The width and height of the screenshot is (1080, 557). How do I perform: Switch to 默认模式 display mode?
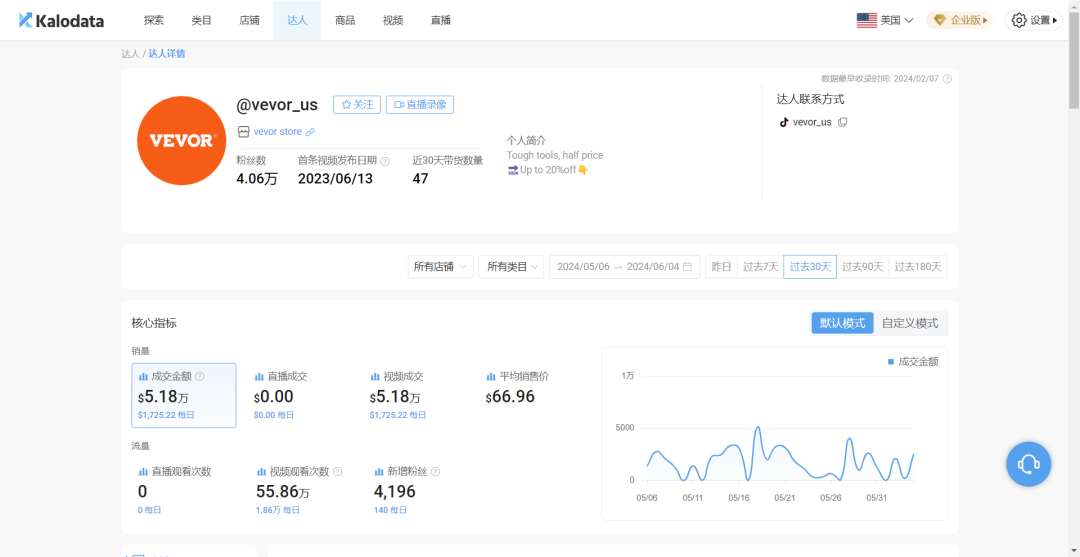(x=842, y=323)
